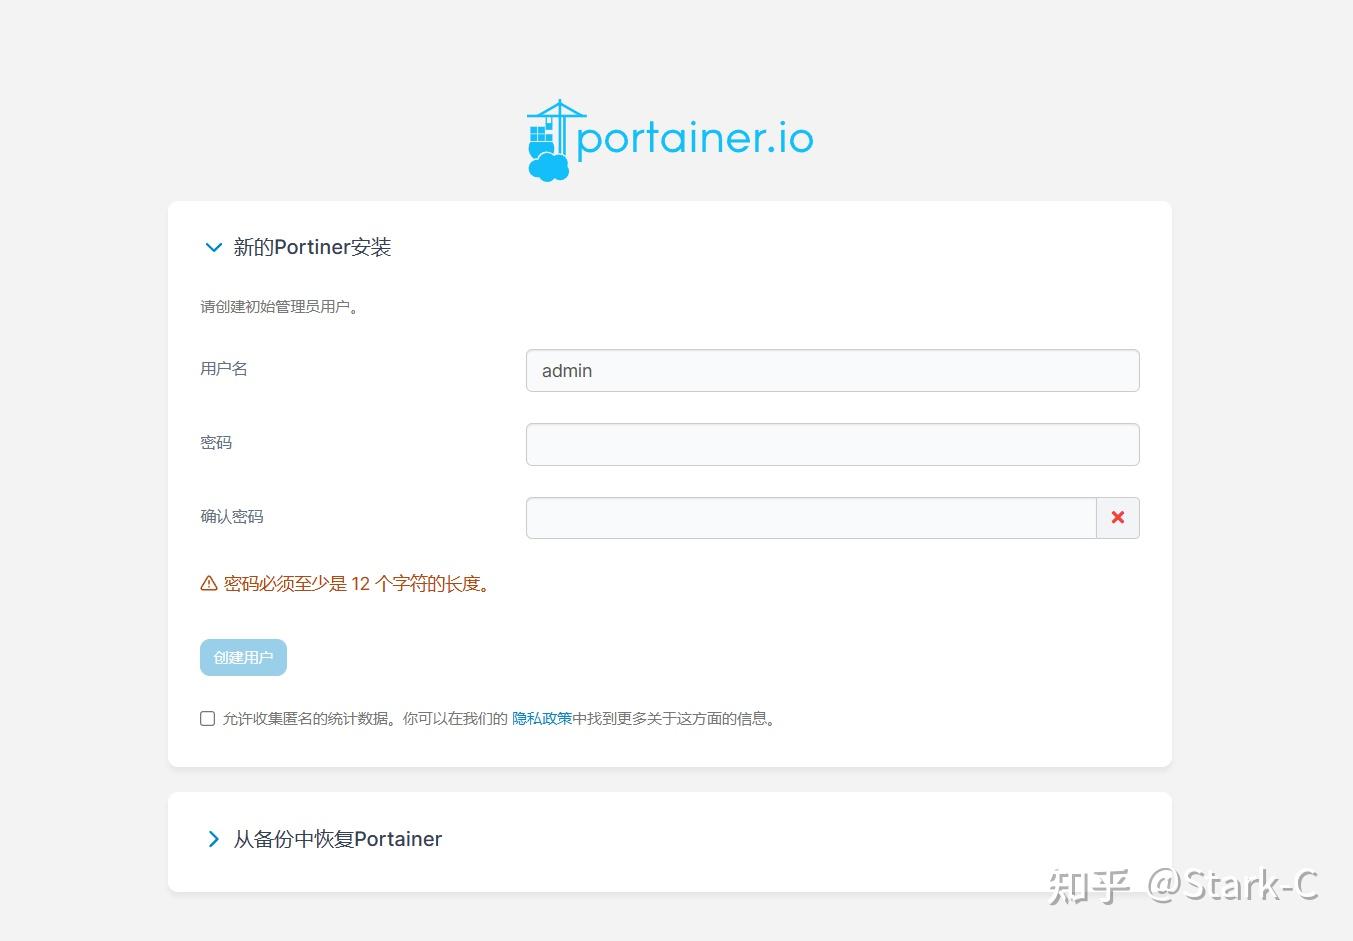Click the 创建用户 button
Viewport: 1353px width, 941px height.
[x=243, y=657]
